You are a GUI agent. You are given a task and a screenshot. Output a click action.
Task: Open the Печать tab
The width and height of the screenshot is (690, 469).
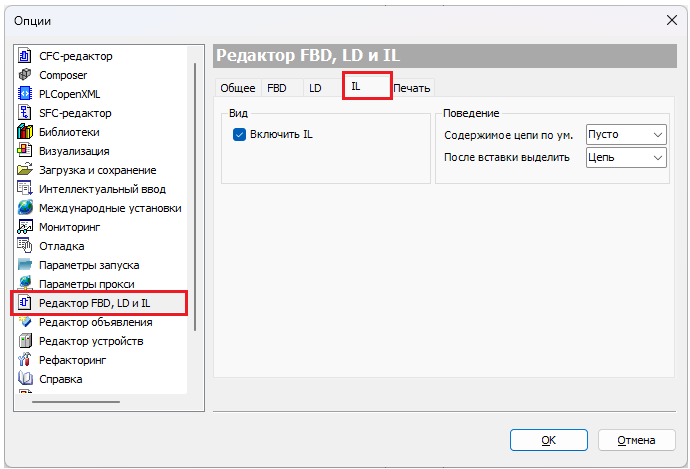click(412, 88)
